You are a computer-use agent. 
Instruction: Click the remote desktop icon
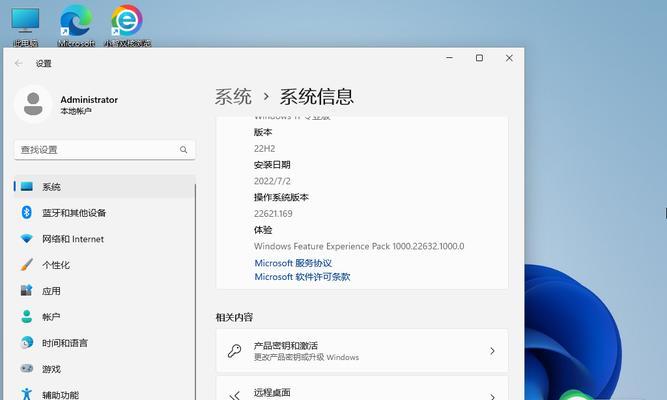[234, 395]
